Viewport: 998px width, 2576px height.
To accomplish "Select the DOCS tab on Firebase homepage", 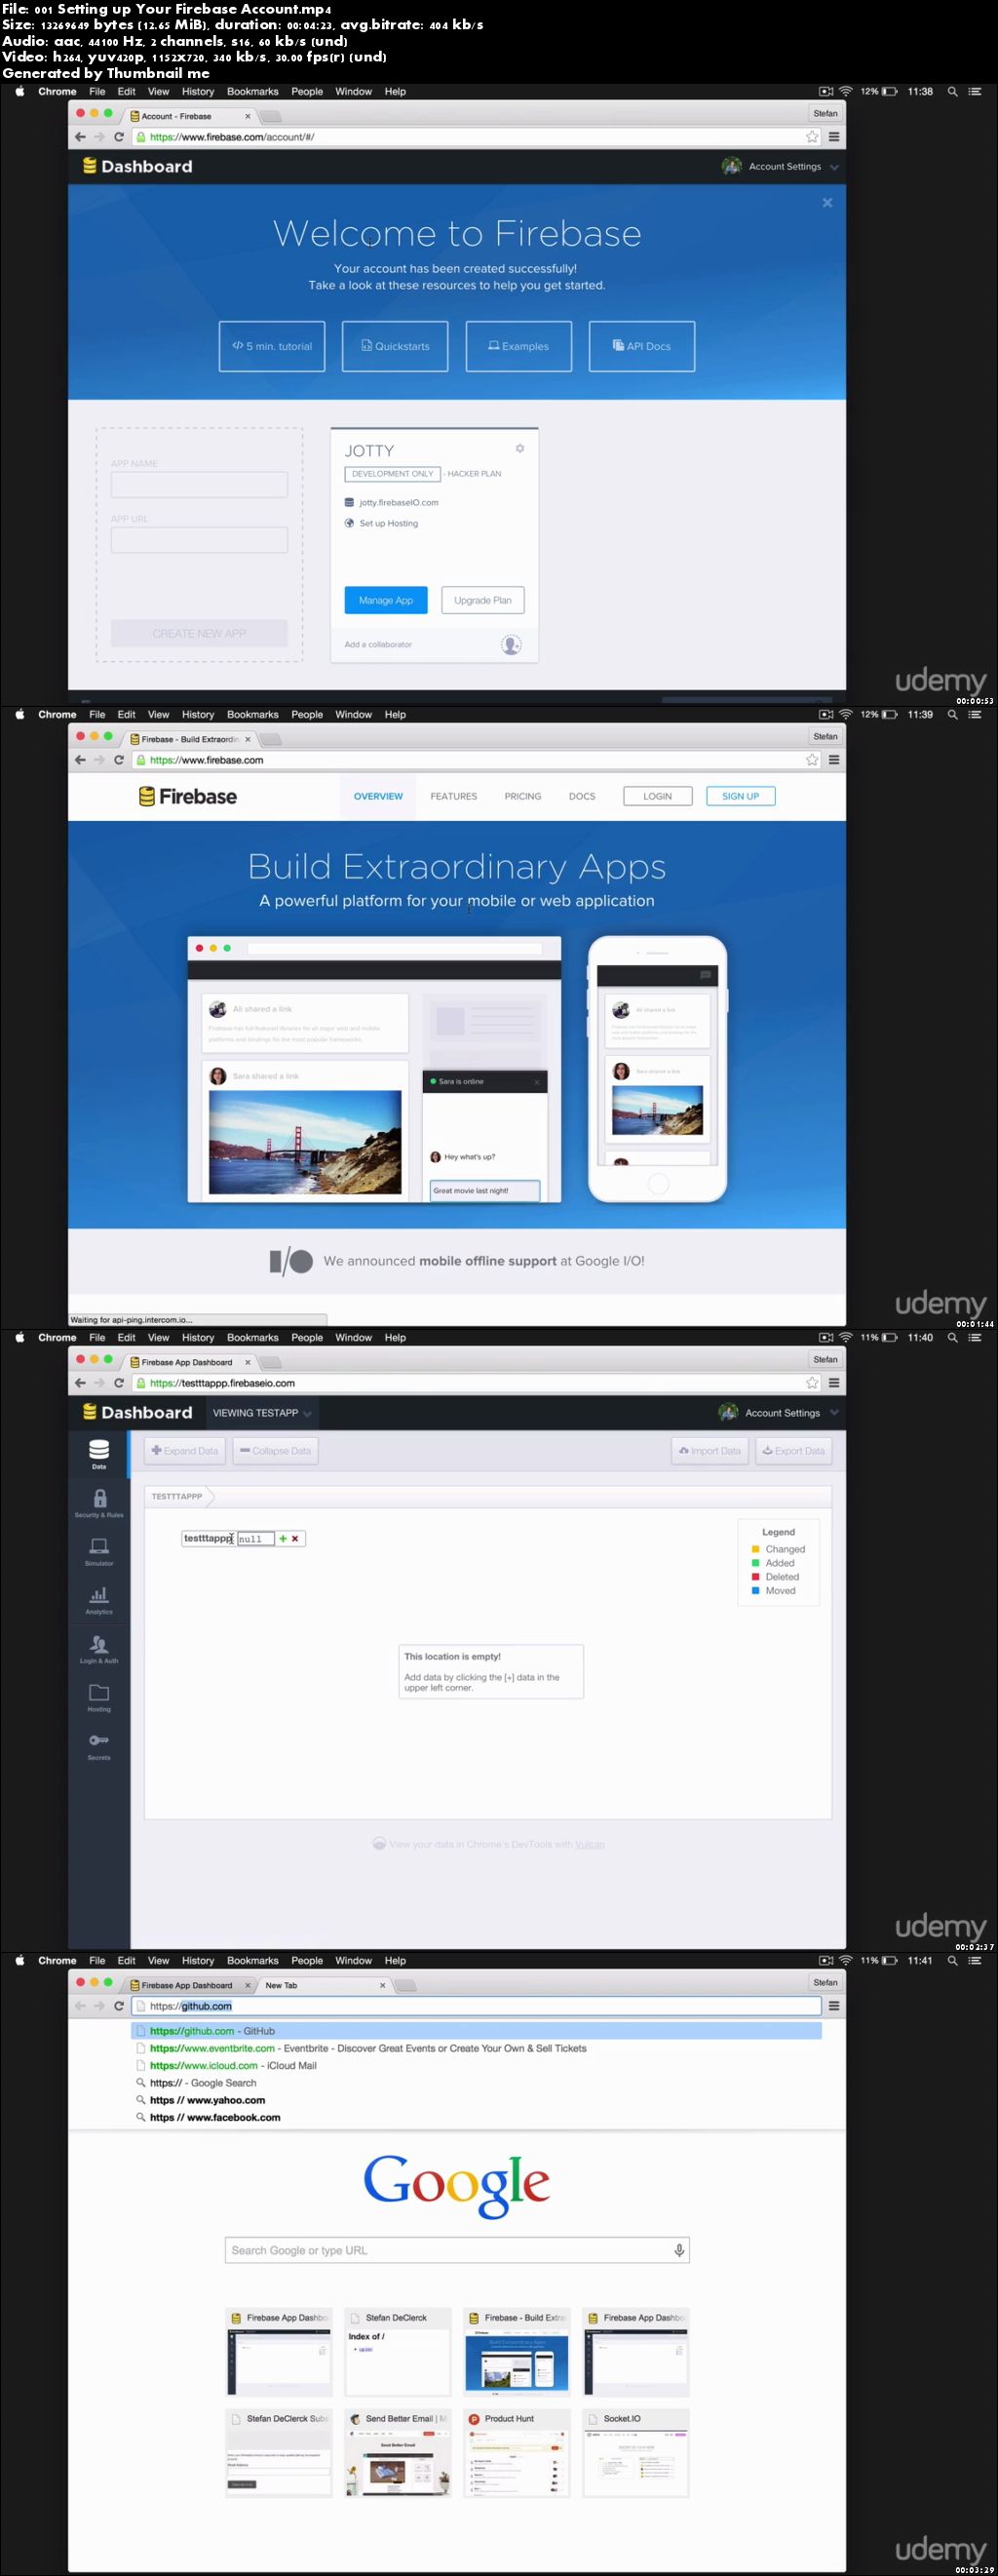I will click(x=582, y=796).
